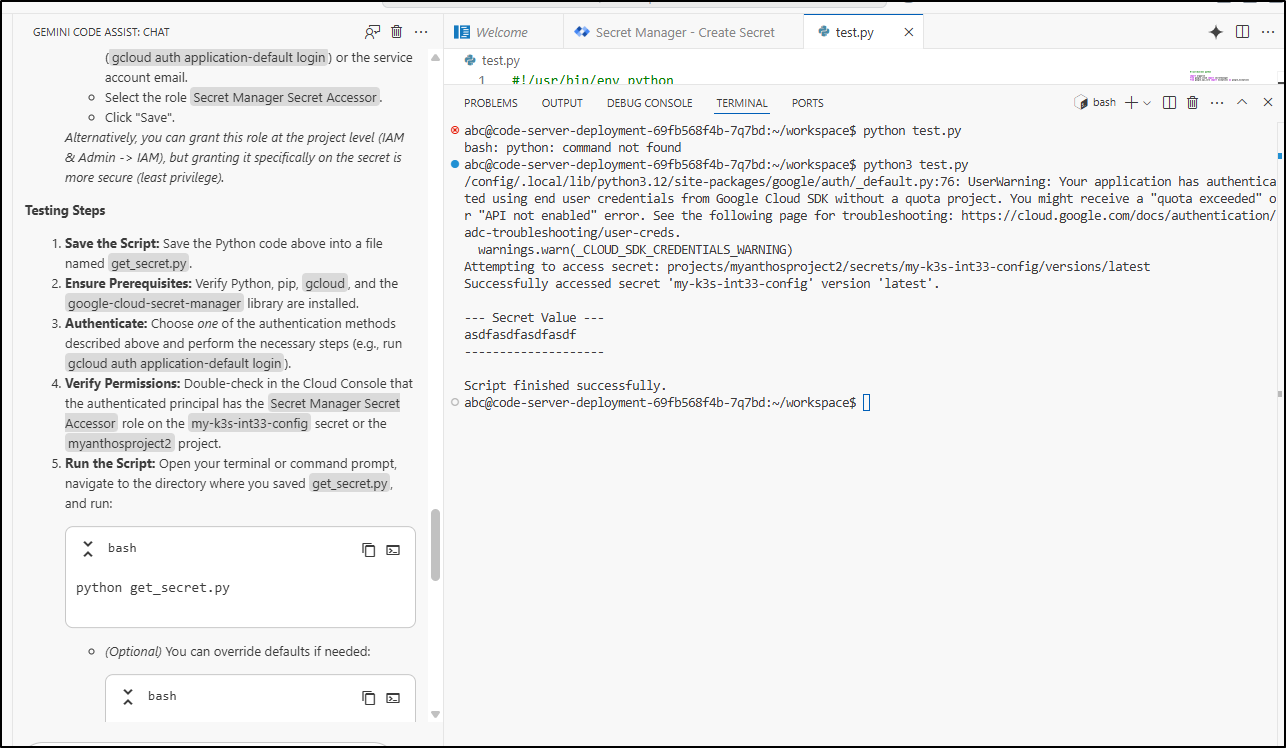1286x748 pixels.
Task: Open the chat feedback icon beside the trash
Action: tap(372, 32)
